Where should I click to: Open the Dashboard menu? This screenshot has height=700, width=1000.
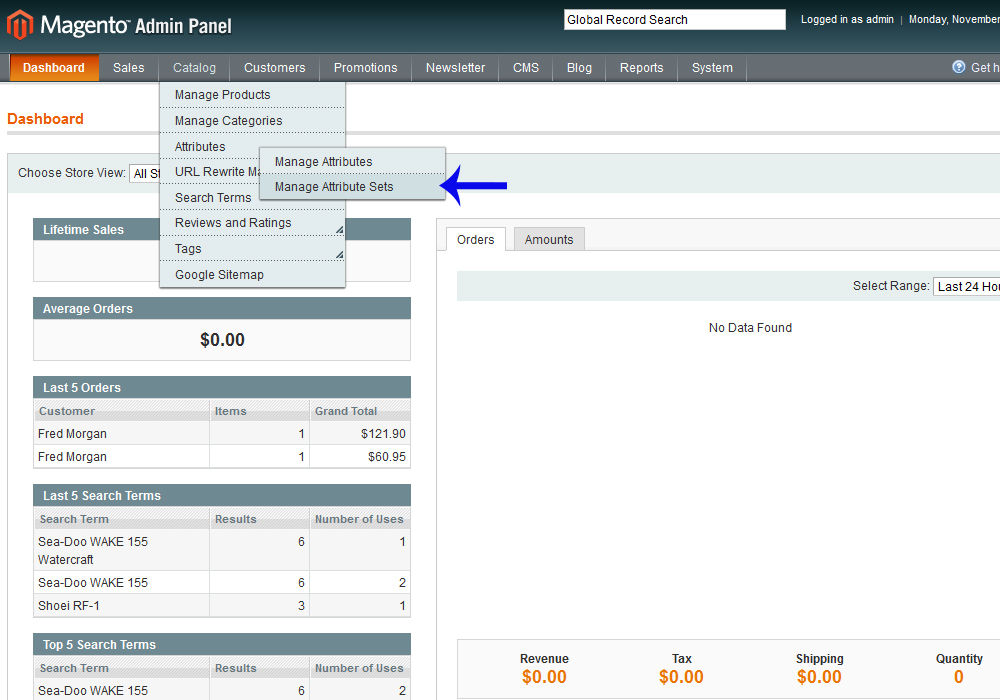[54, 68]
